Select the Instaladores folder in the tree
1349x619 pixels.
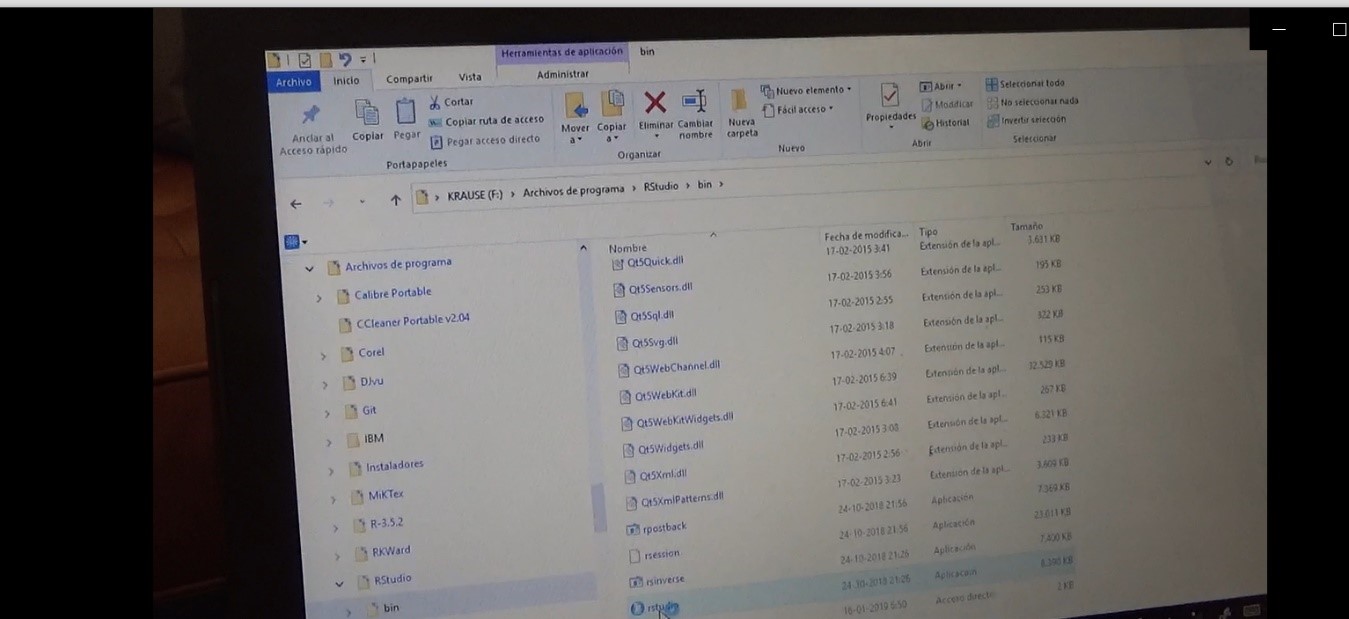(386, 467)
